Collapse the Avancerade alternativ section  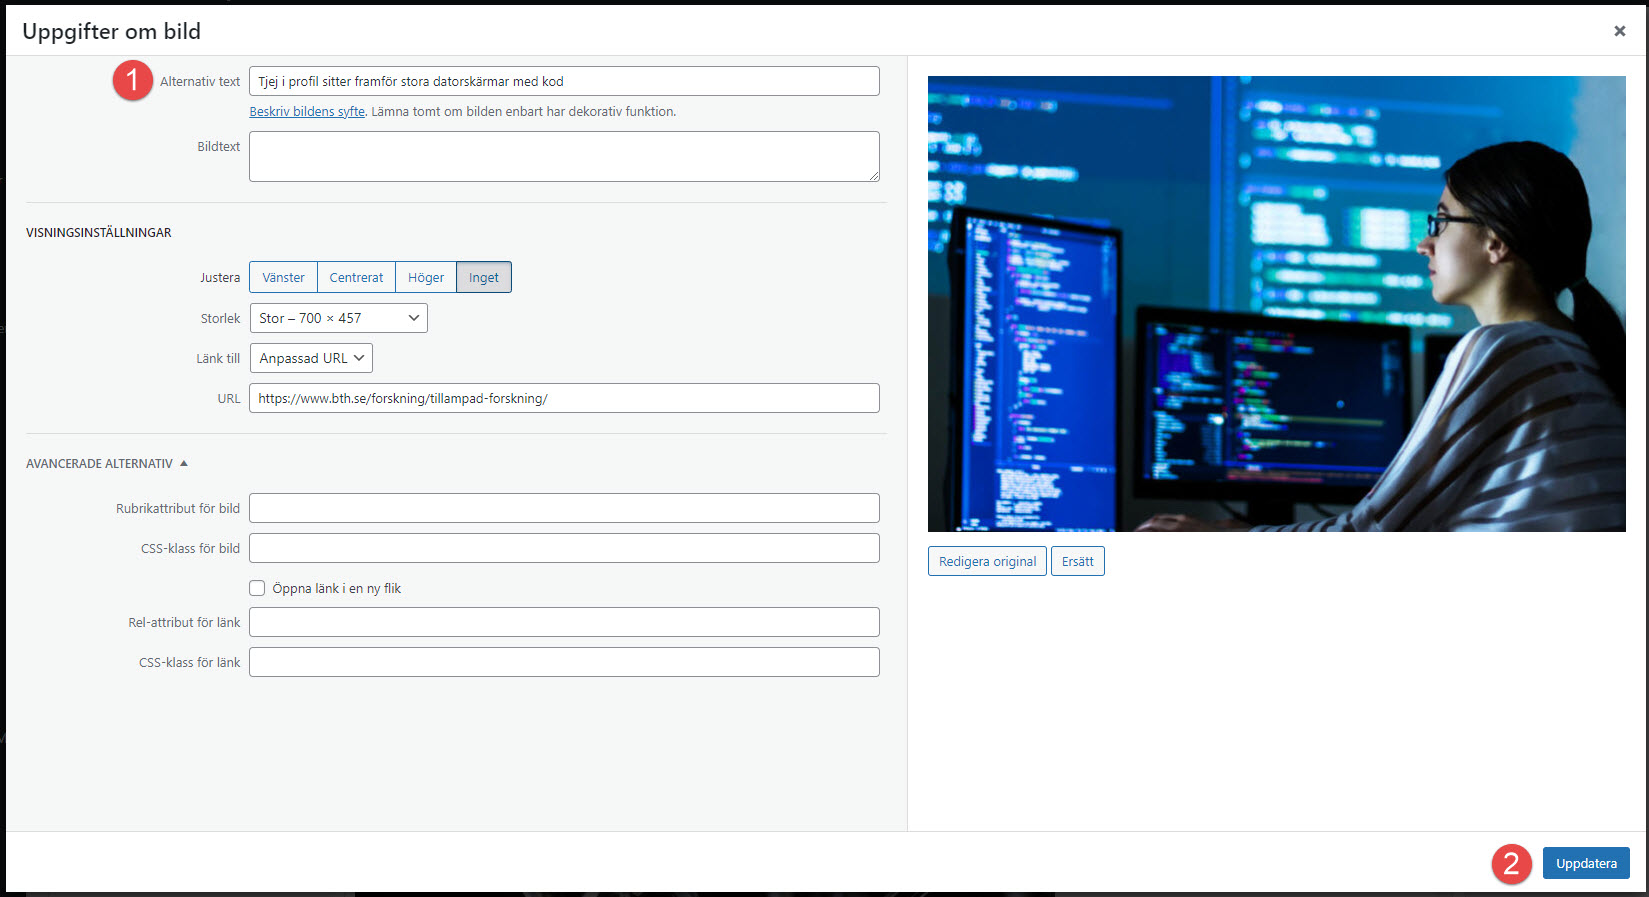click(x=107, y=463)
